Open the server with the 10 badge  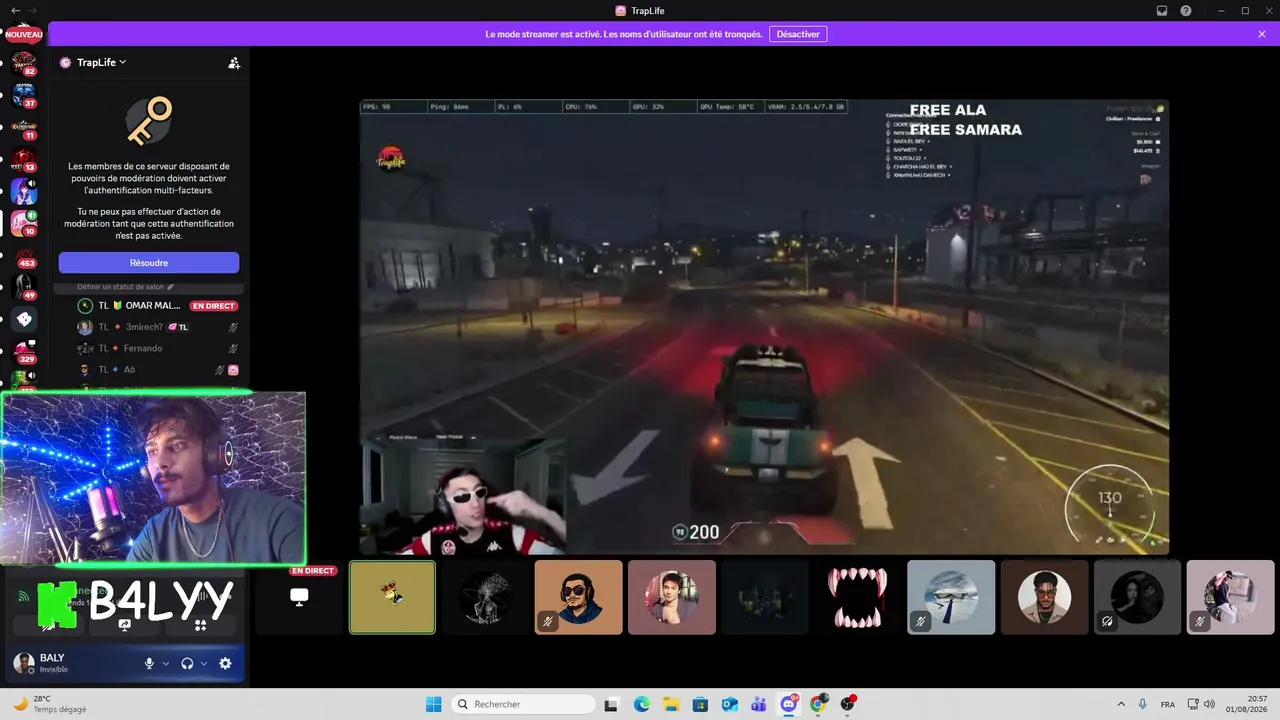click(x=23, y=224)
